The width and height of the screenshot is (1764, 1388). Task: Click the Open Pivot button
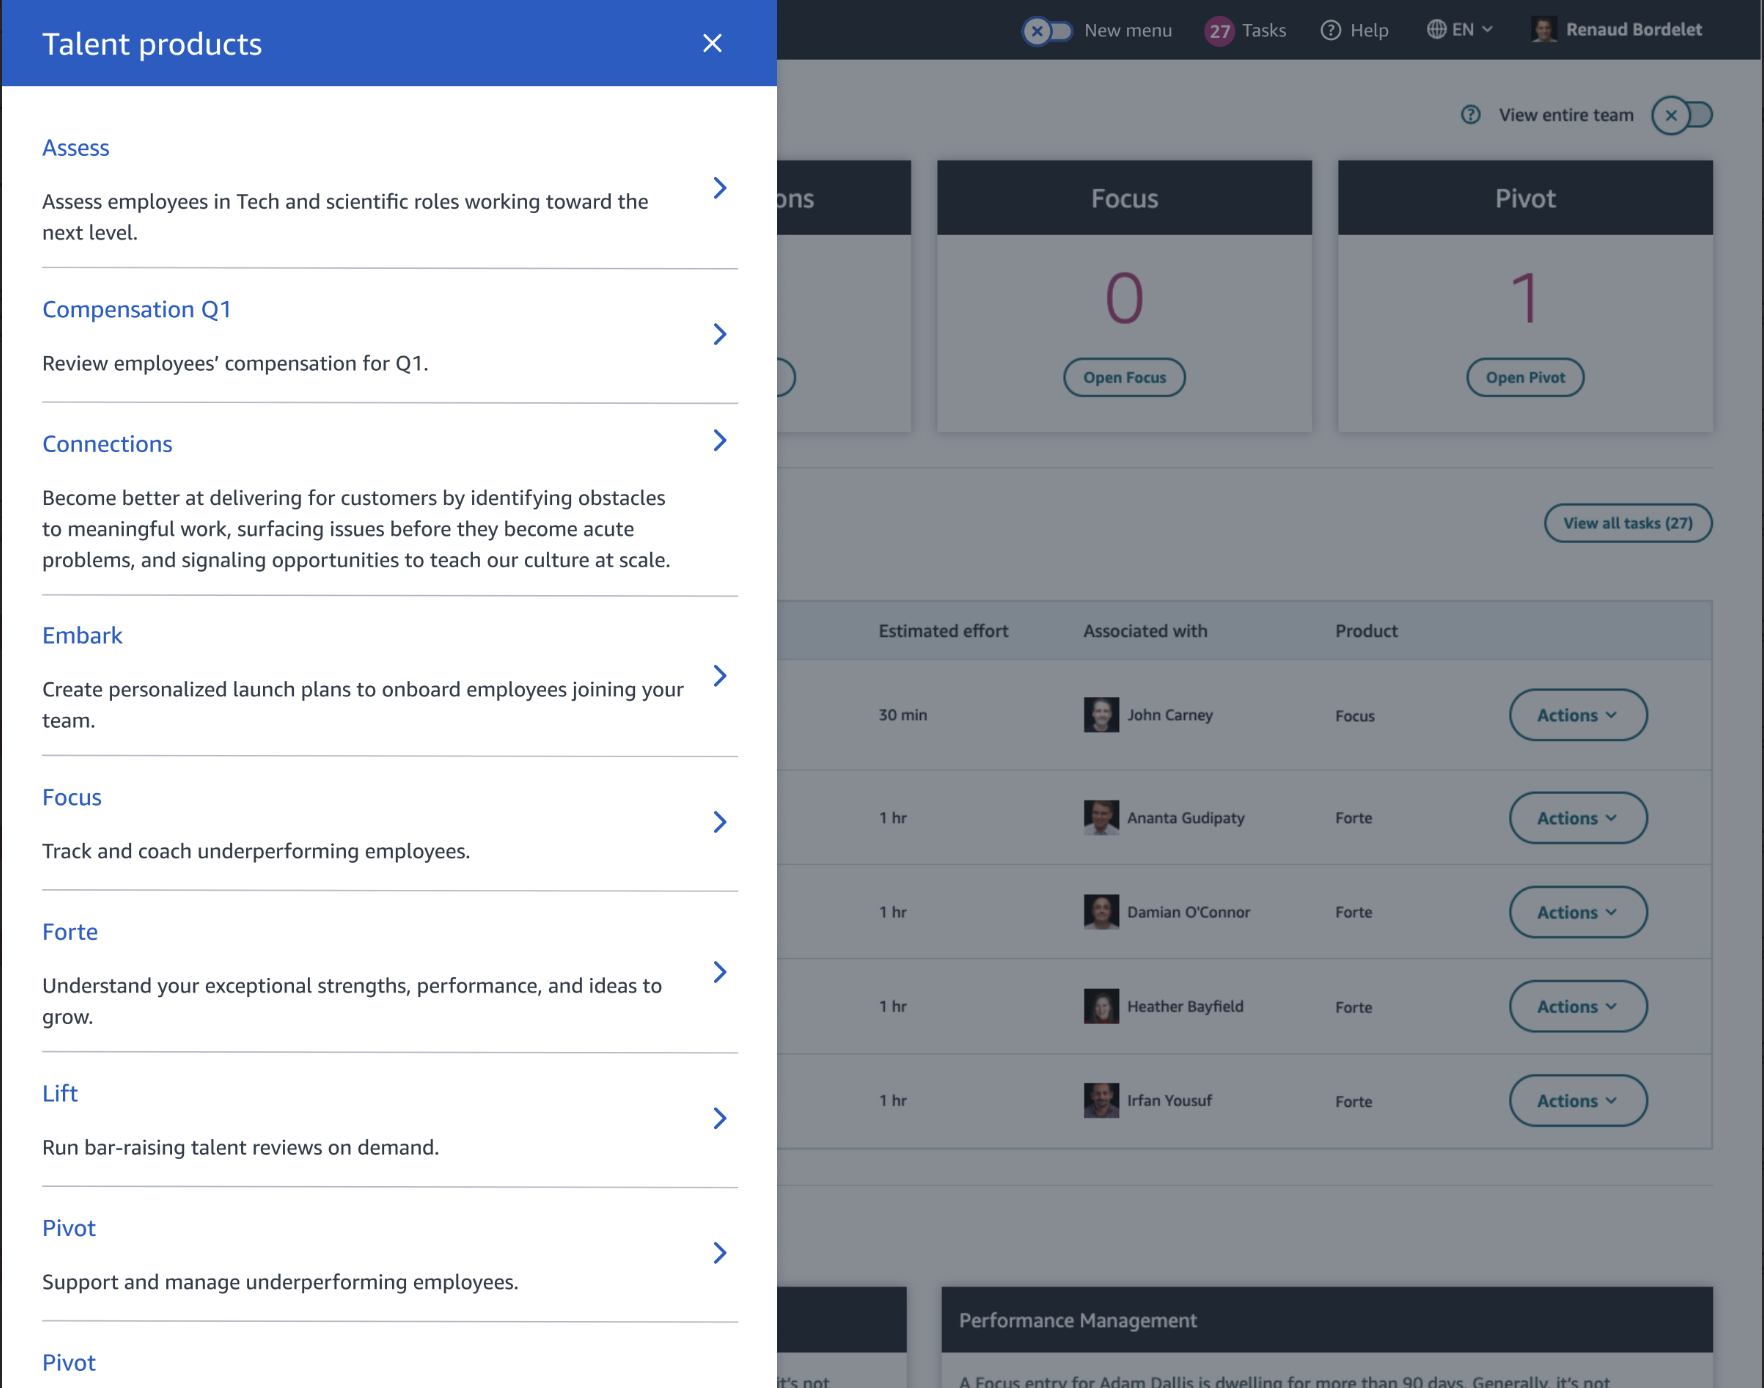coord(1525,377)
